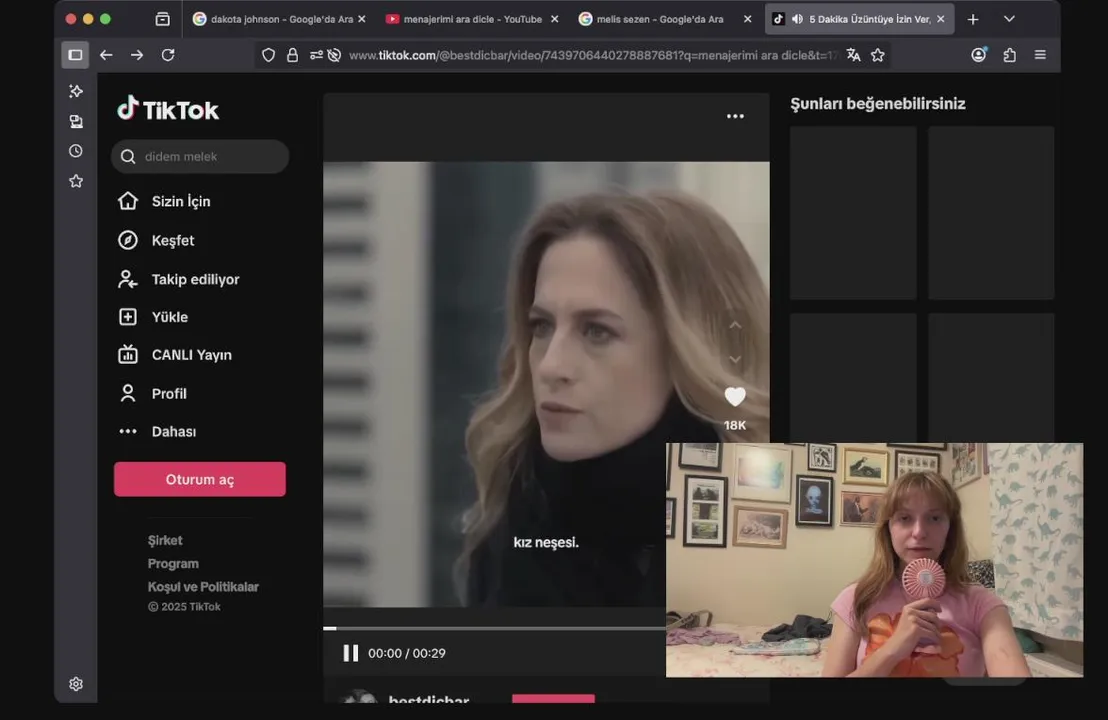
Task: Open the tracking protection shield icon
Action: [269, 55]
